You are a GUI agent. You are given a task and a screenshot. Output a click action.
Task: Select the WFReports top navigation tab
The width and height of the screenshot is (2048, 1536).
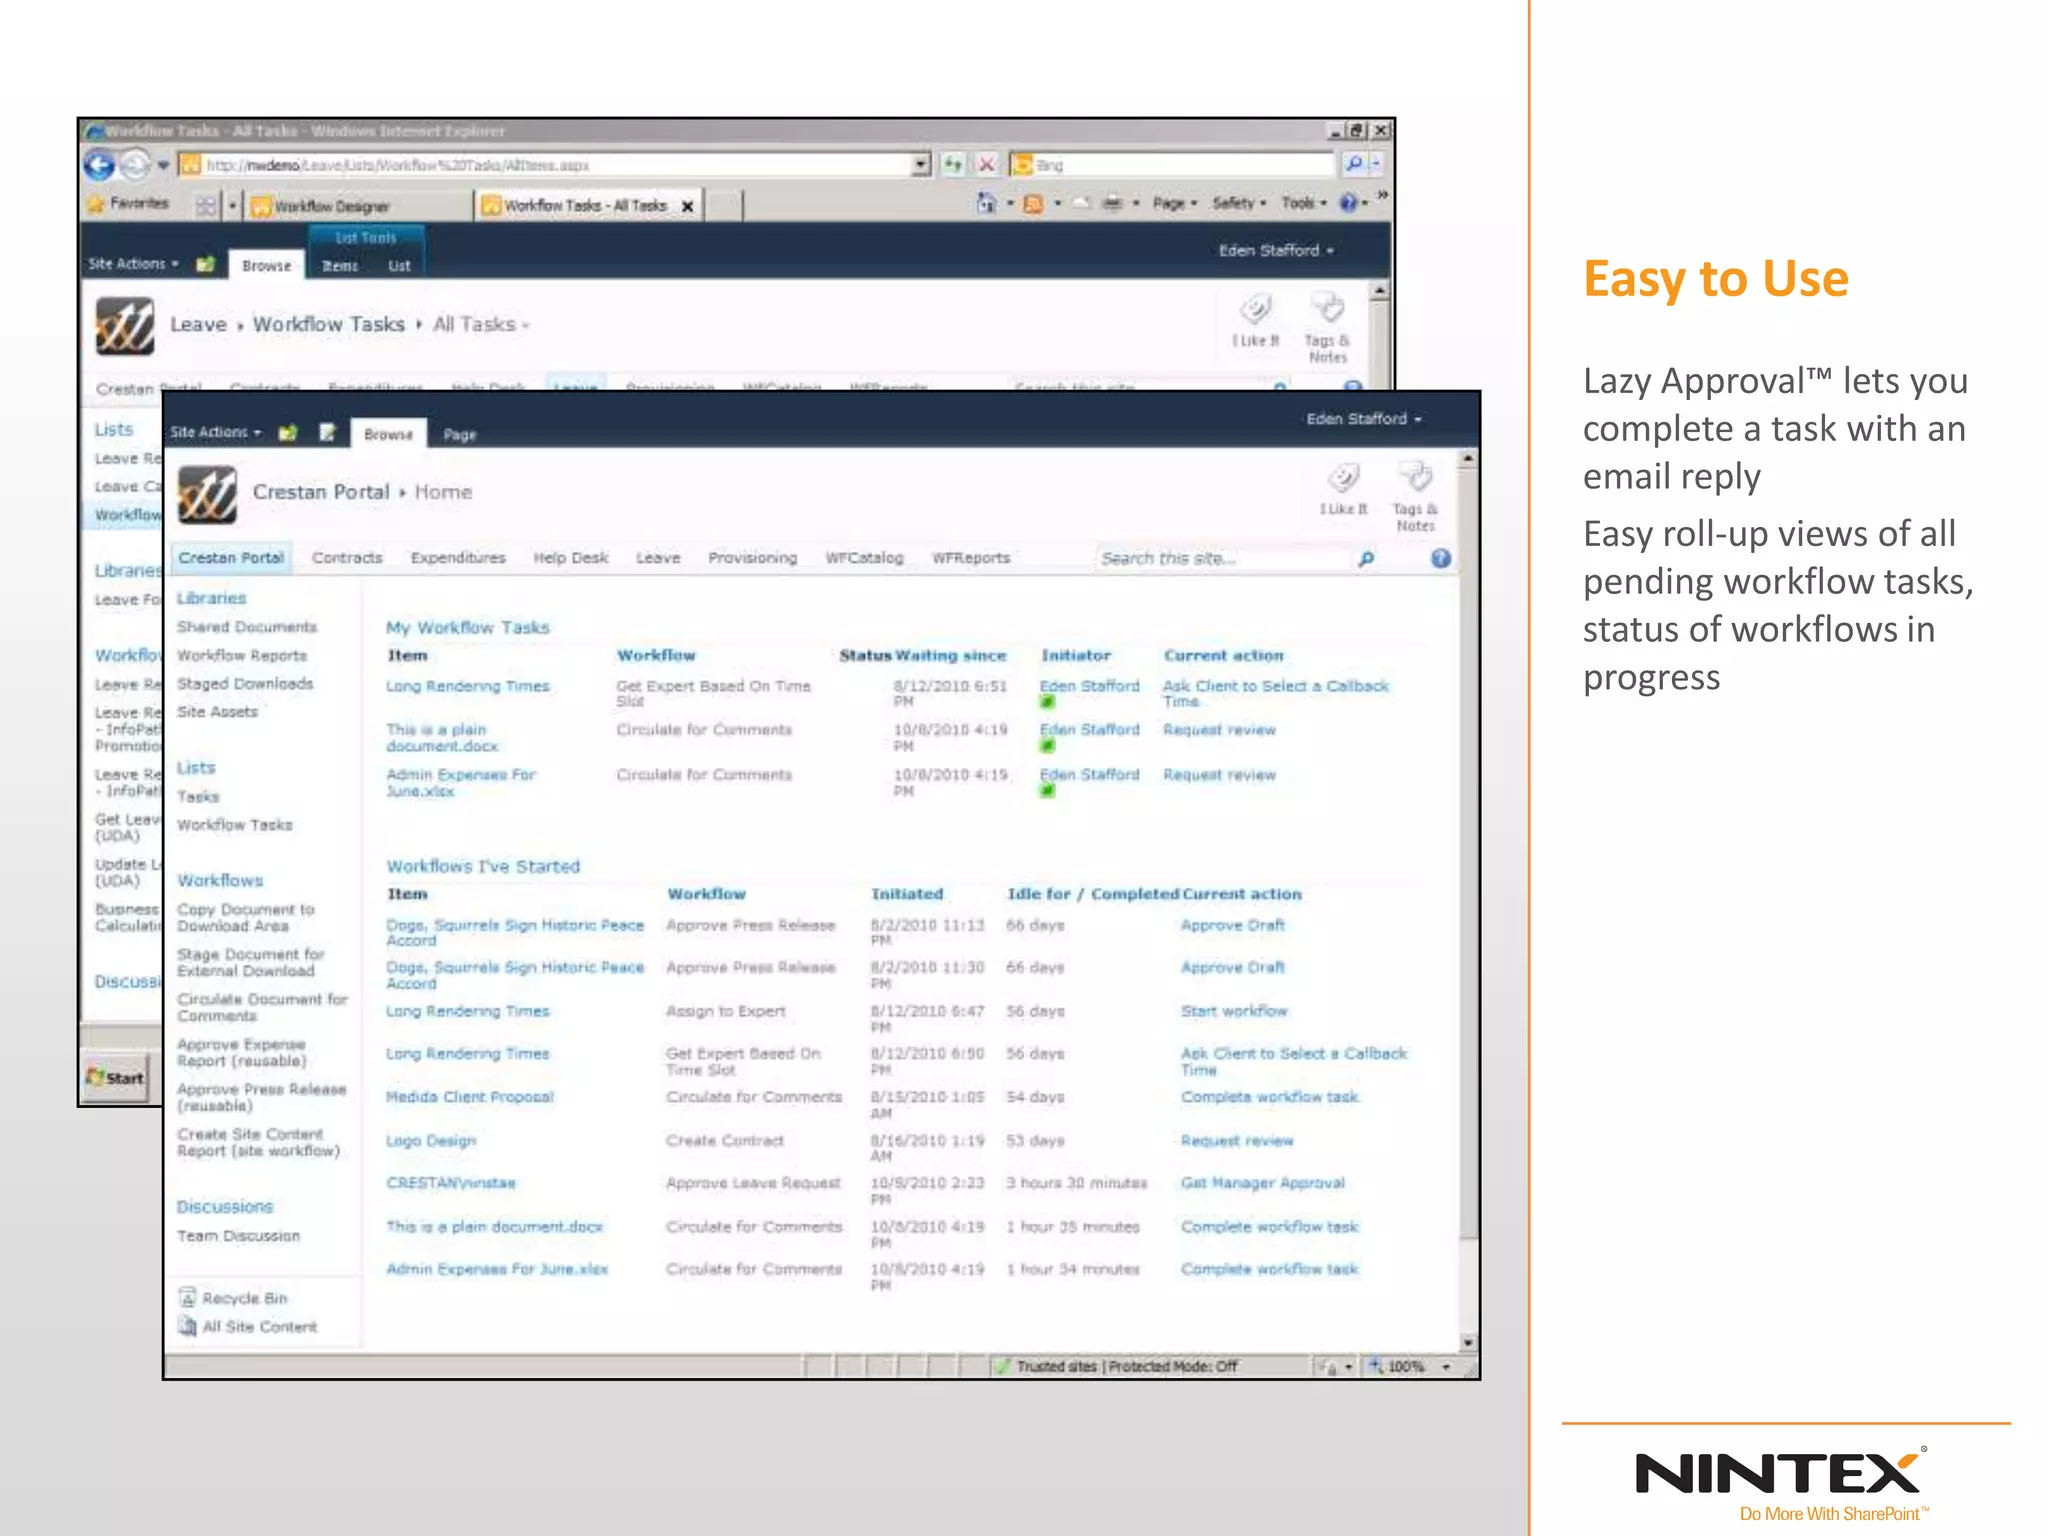pos(970,558)
